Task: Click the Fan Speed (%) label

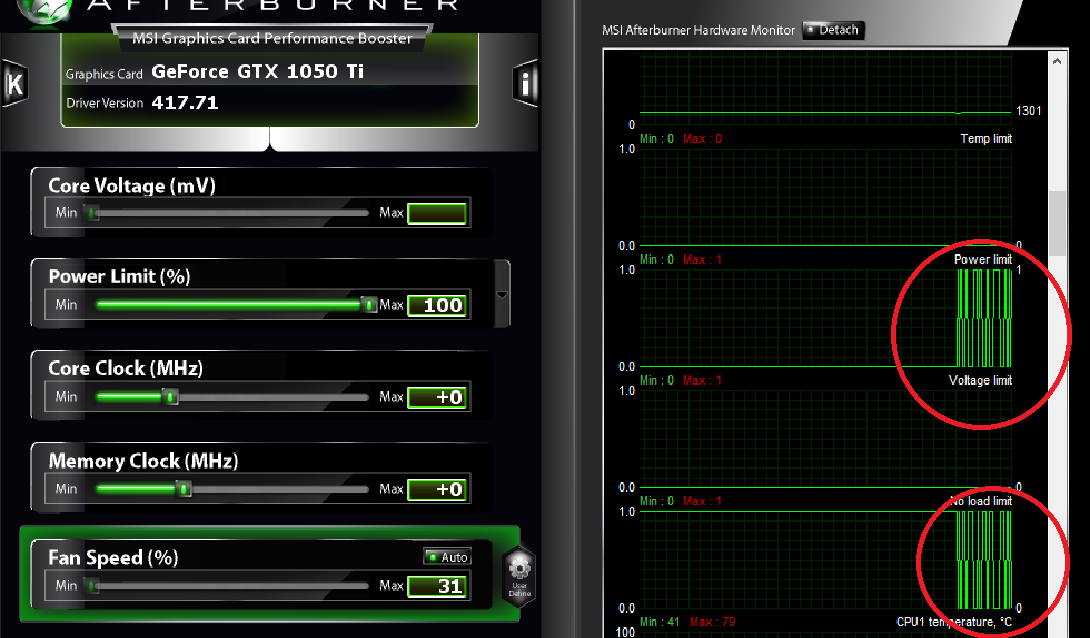Action: coord(113,557)
